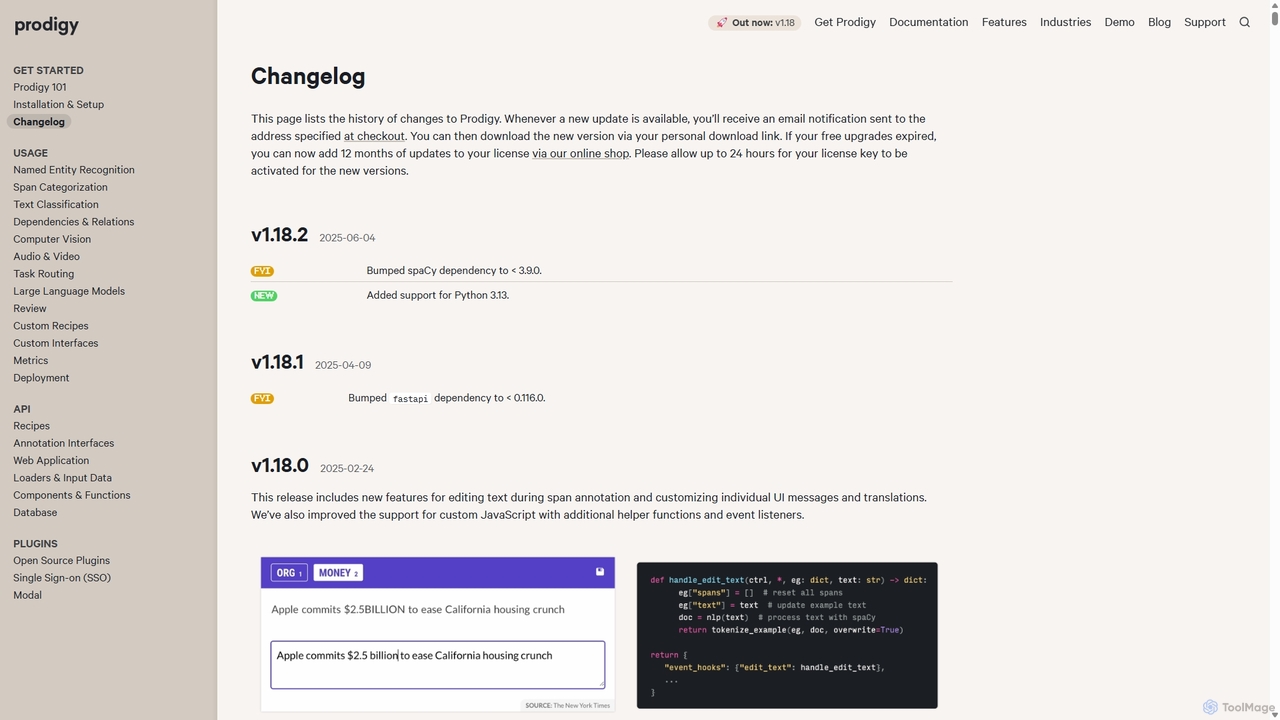This screenshot has height=720, width=1280.
Task: Click the ORG label in demo image
Action: pyautogui.click(x=289, y=573)
